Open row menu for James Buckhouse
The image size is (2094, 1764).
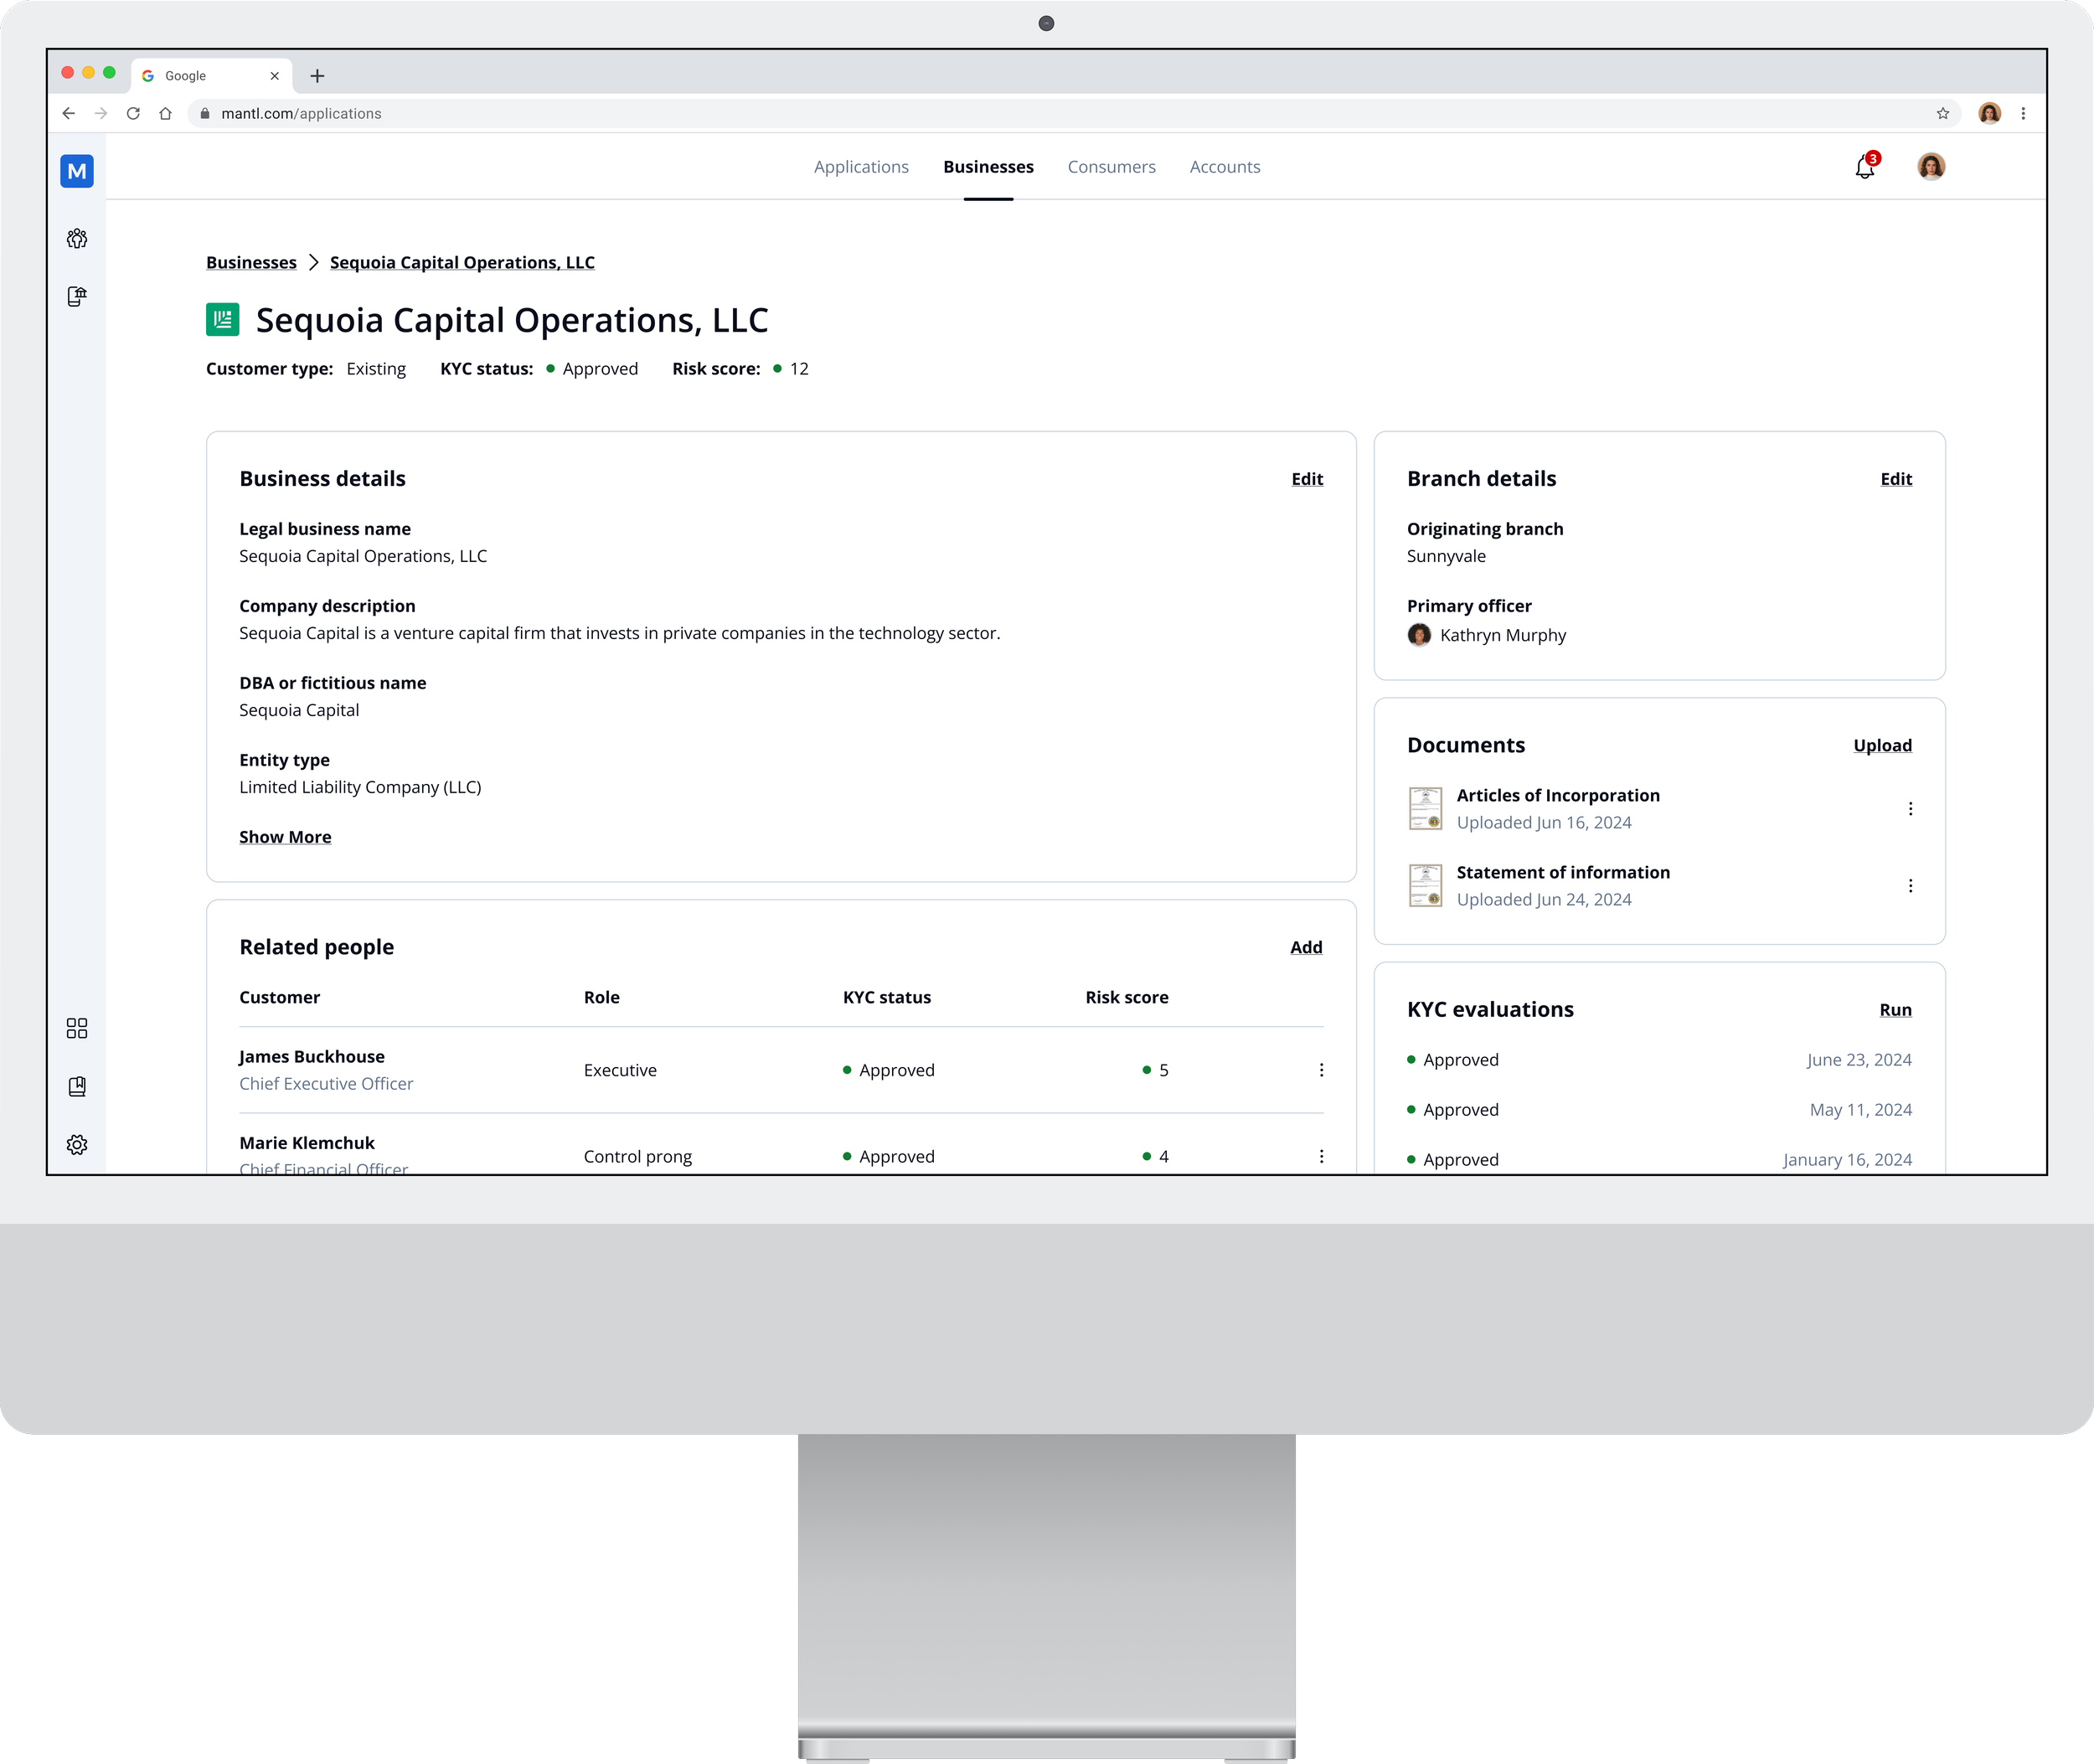click(1321, 1070)
